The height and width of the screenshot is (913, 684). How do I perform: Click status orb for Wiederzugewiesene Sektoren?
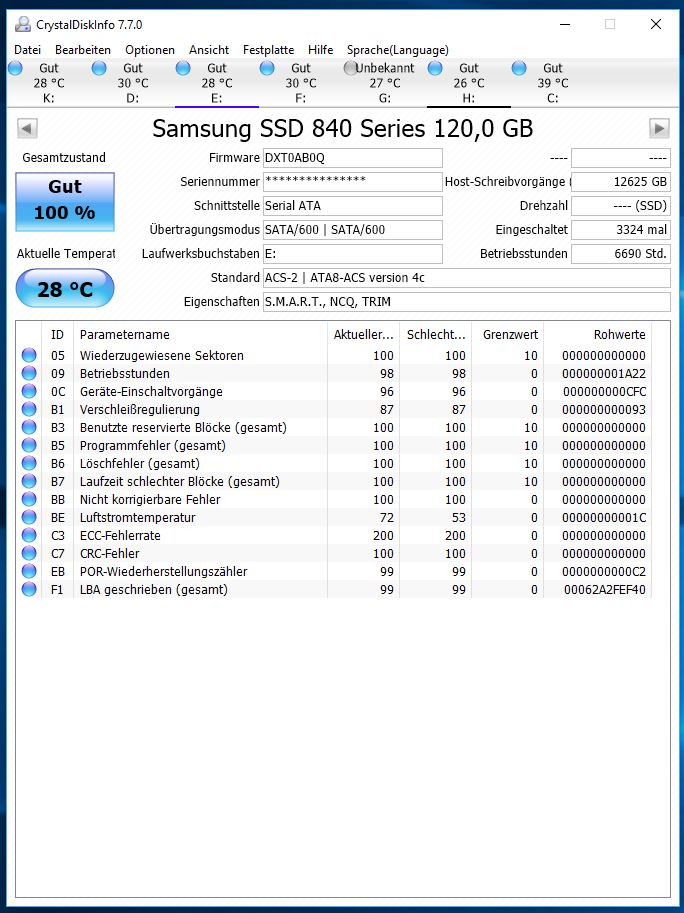(x=29, y=355)
